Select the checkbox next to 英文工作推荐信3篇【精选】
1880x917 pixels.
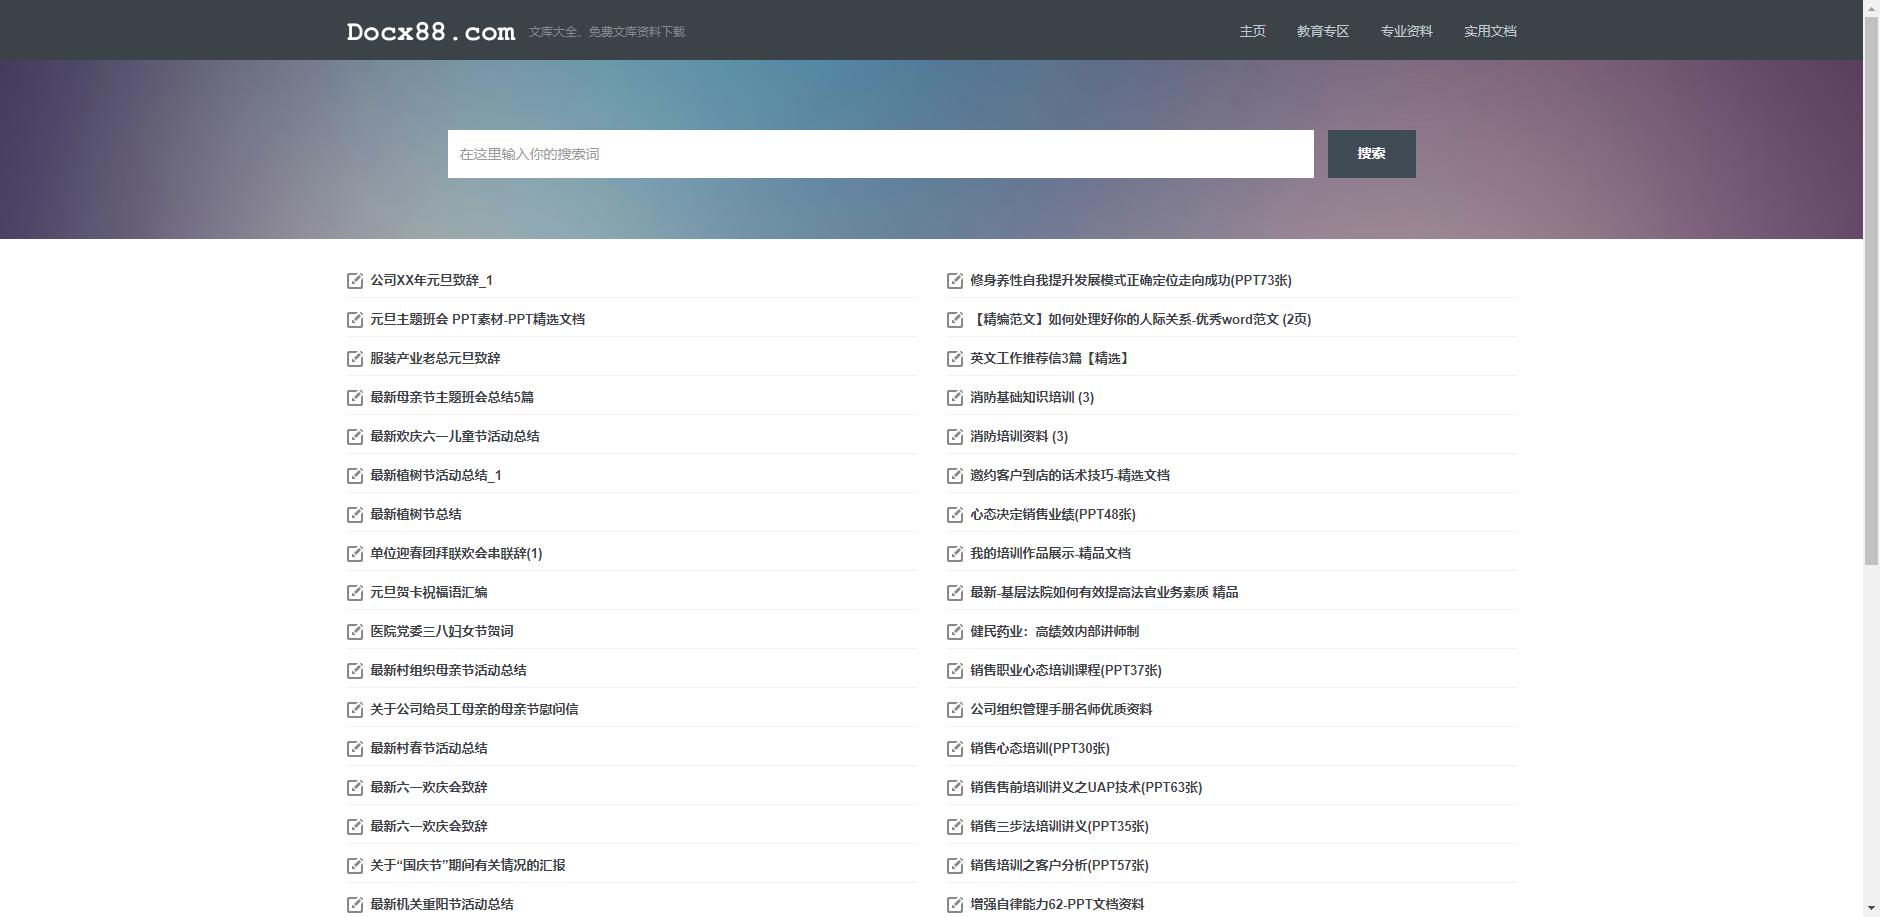954,358
